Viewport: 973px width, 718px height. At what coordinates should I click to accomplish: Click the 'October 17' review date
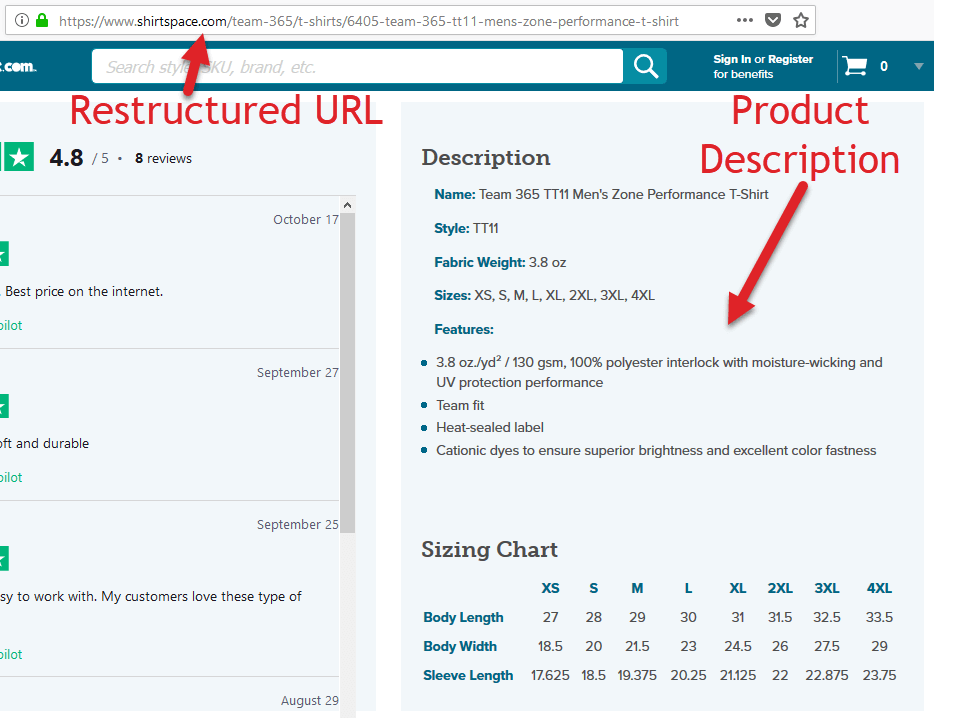pyautogui.click(x=306, y=219)
